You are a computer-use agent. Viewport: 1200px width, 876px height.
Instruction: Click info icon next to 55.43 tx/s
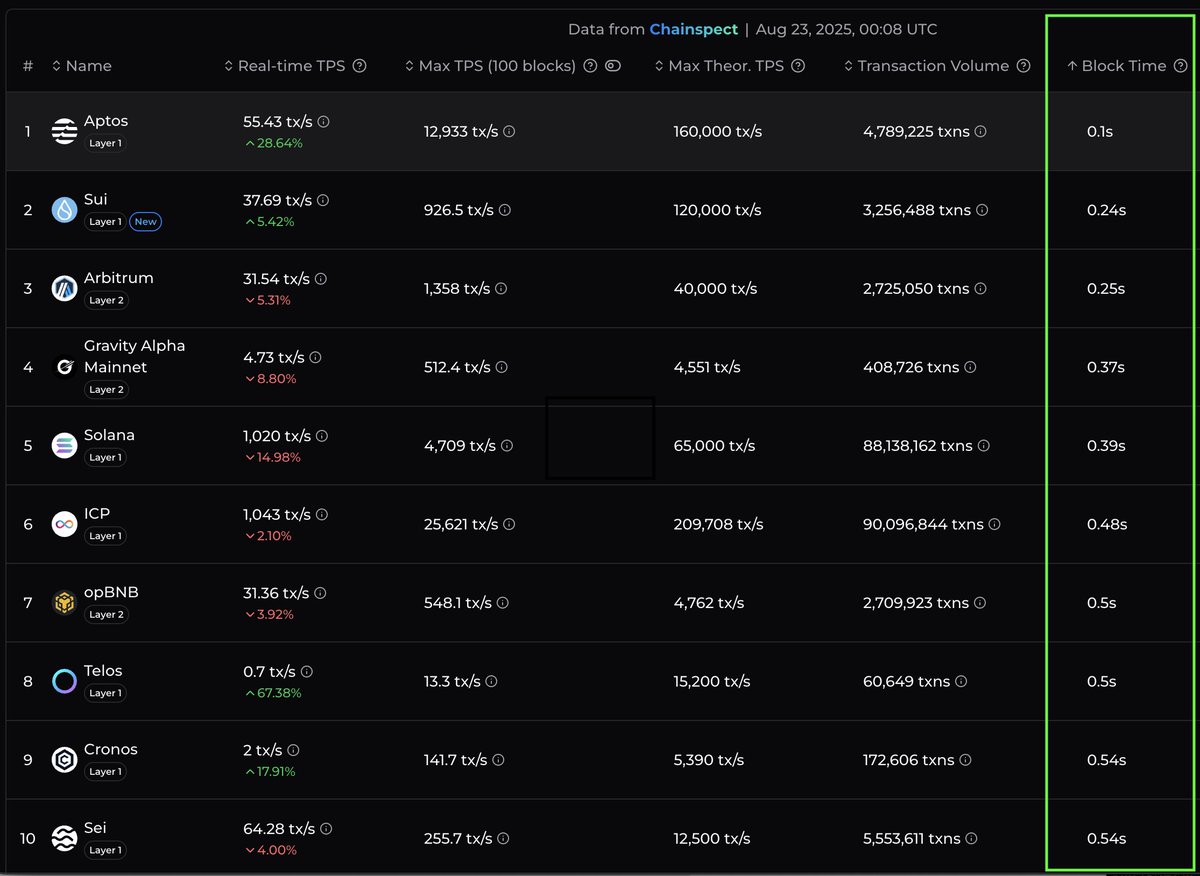(324, 121)
